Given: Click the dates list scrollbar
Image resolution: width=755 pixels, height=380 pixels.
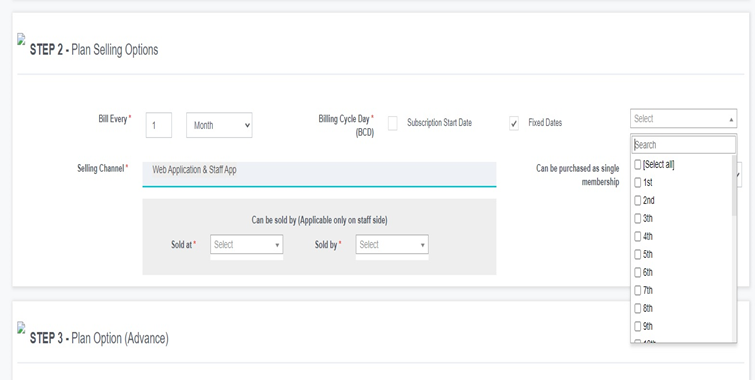Looking at the screenshot, I should (734, 185).
